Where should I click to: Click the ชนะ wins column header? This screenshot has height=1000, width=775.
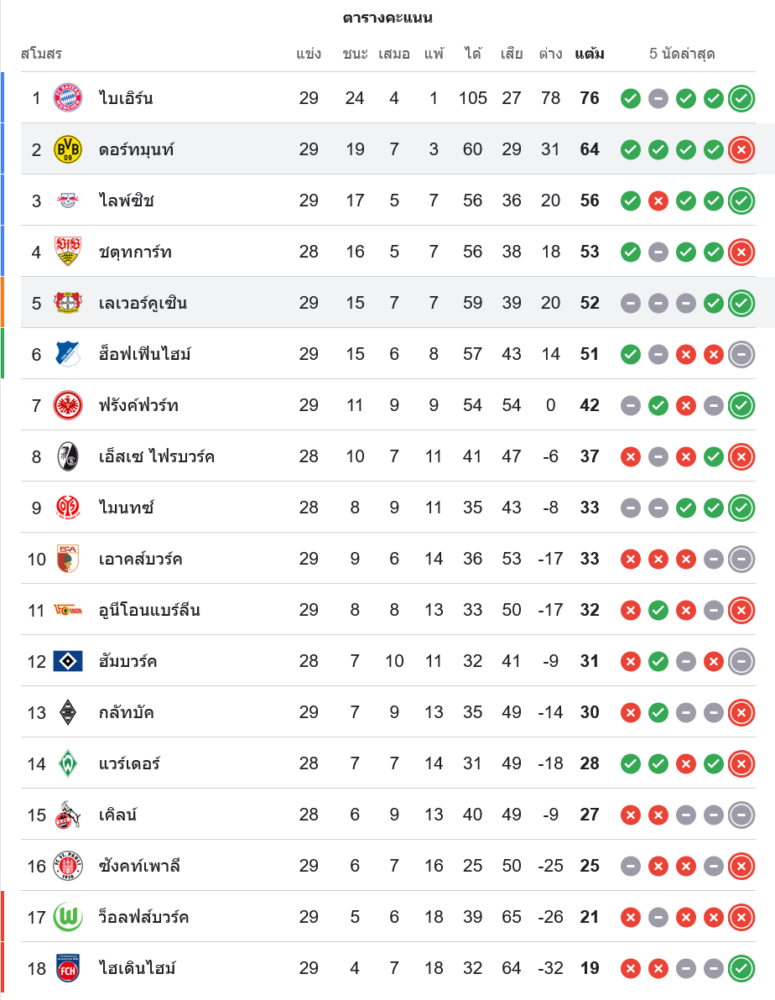[x=355, y=53]
